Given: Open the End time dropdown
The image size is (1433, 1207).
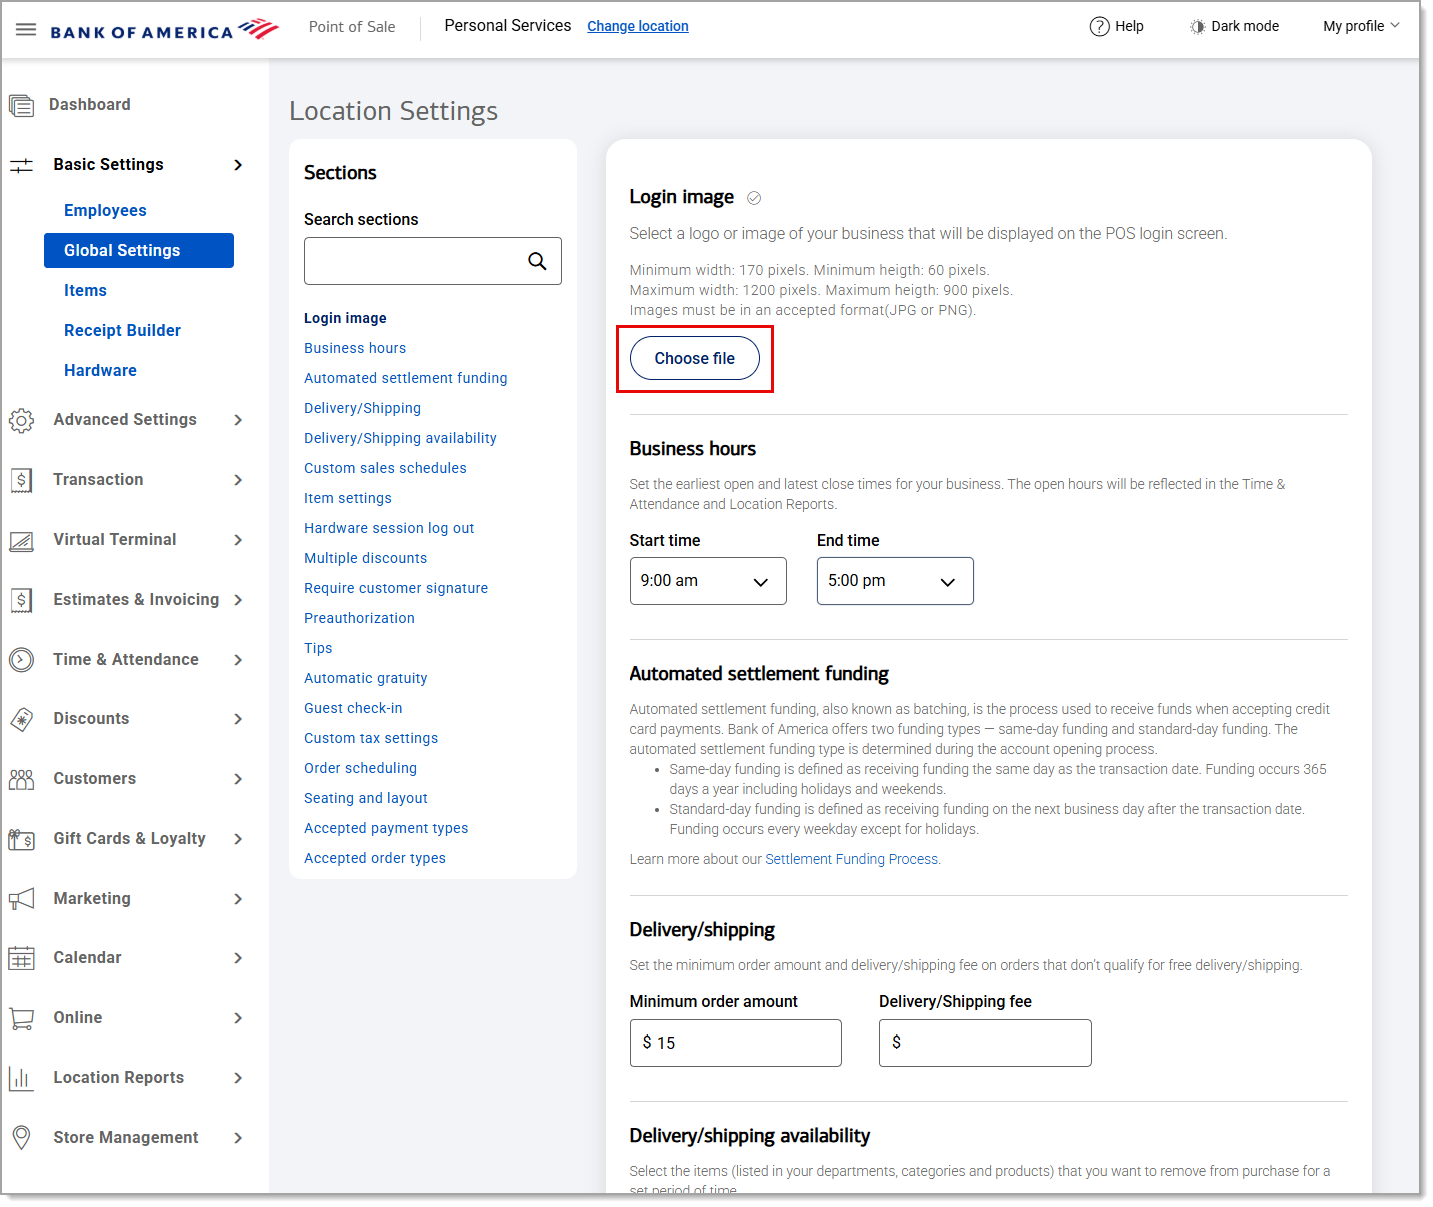Looking at the screenshot, I should point(894,581).
